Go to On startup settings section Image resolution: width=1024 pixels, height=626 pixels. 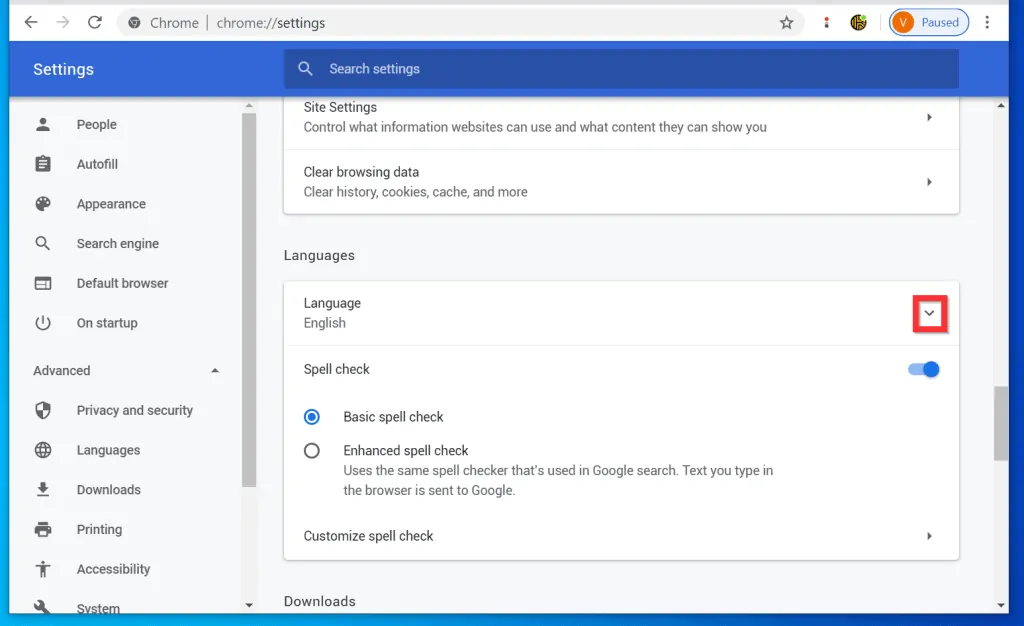pos(107,323)
